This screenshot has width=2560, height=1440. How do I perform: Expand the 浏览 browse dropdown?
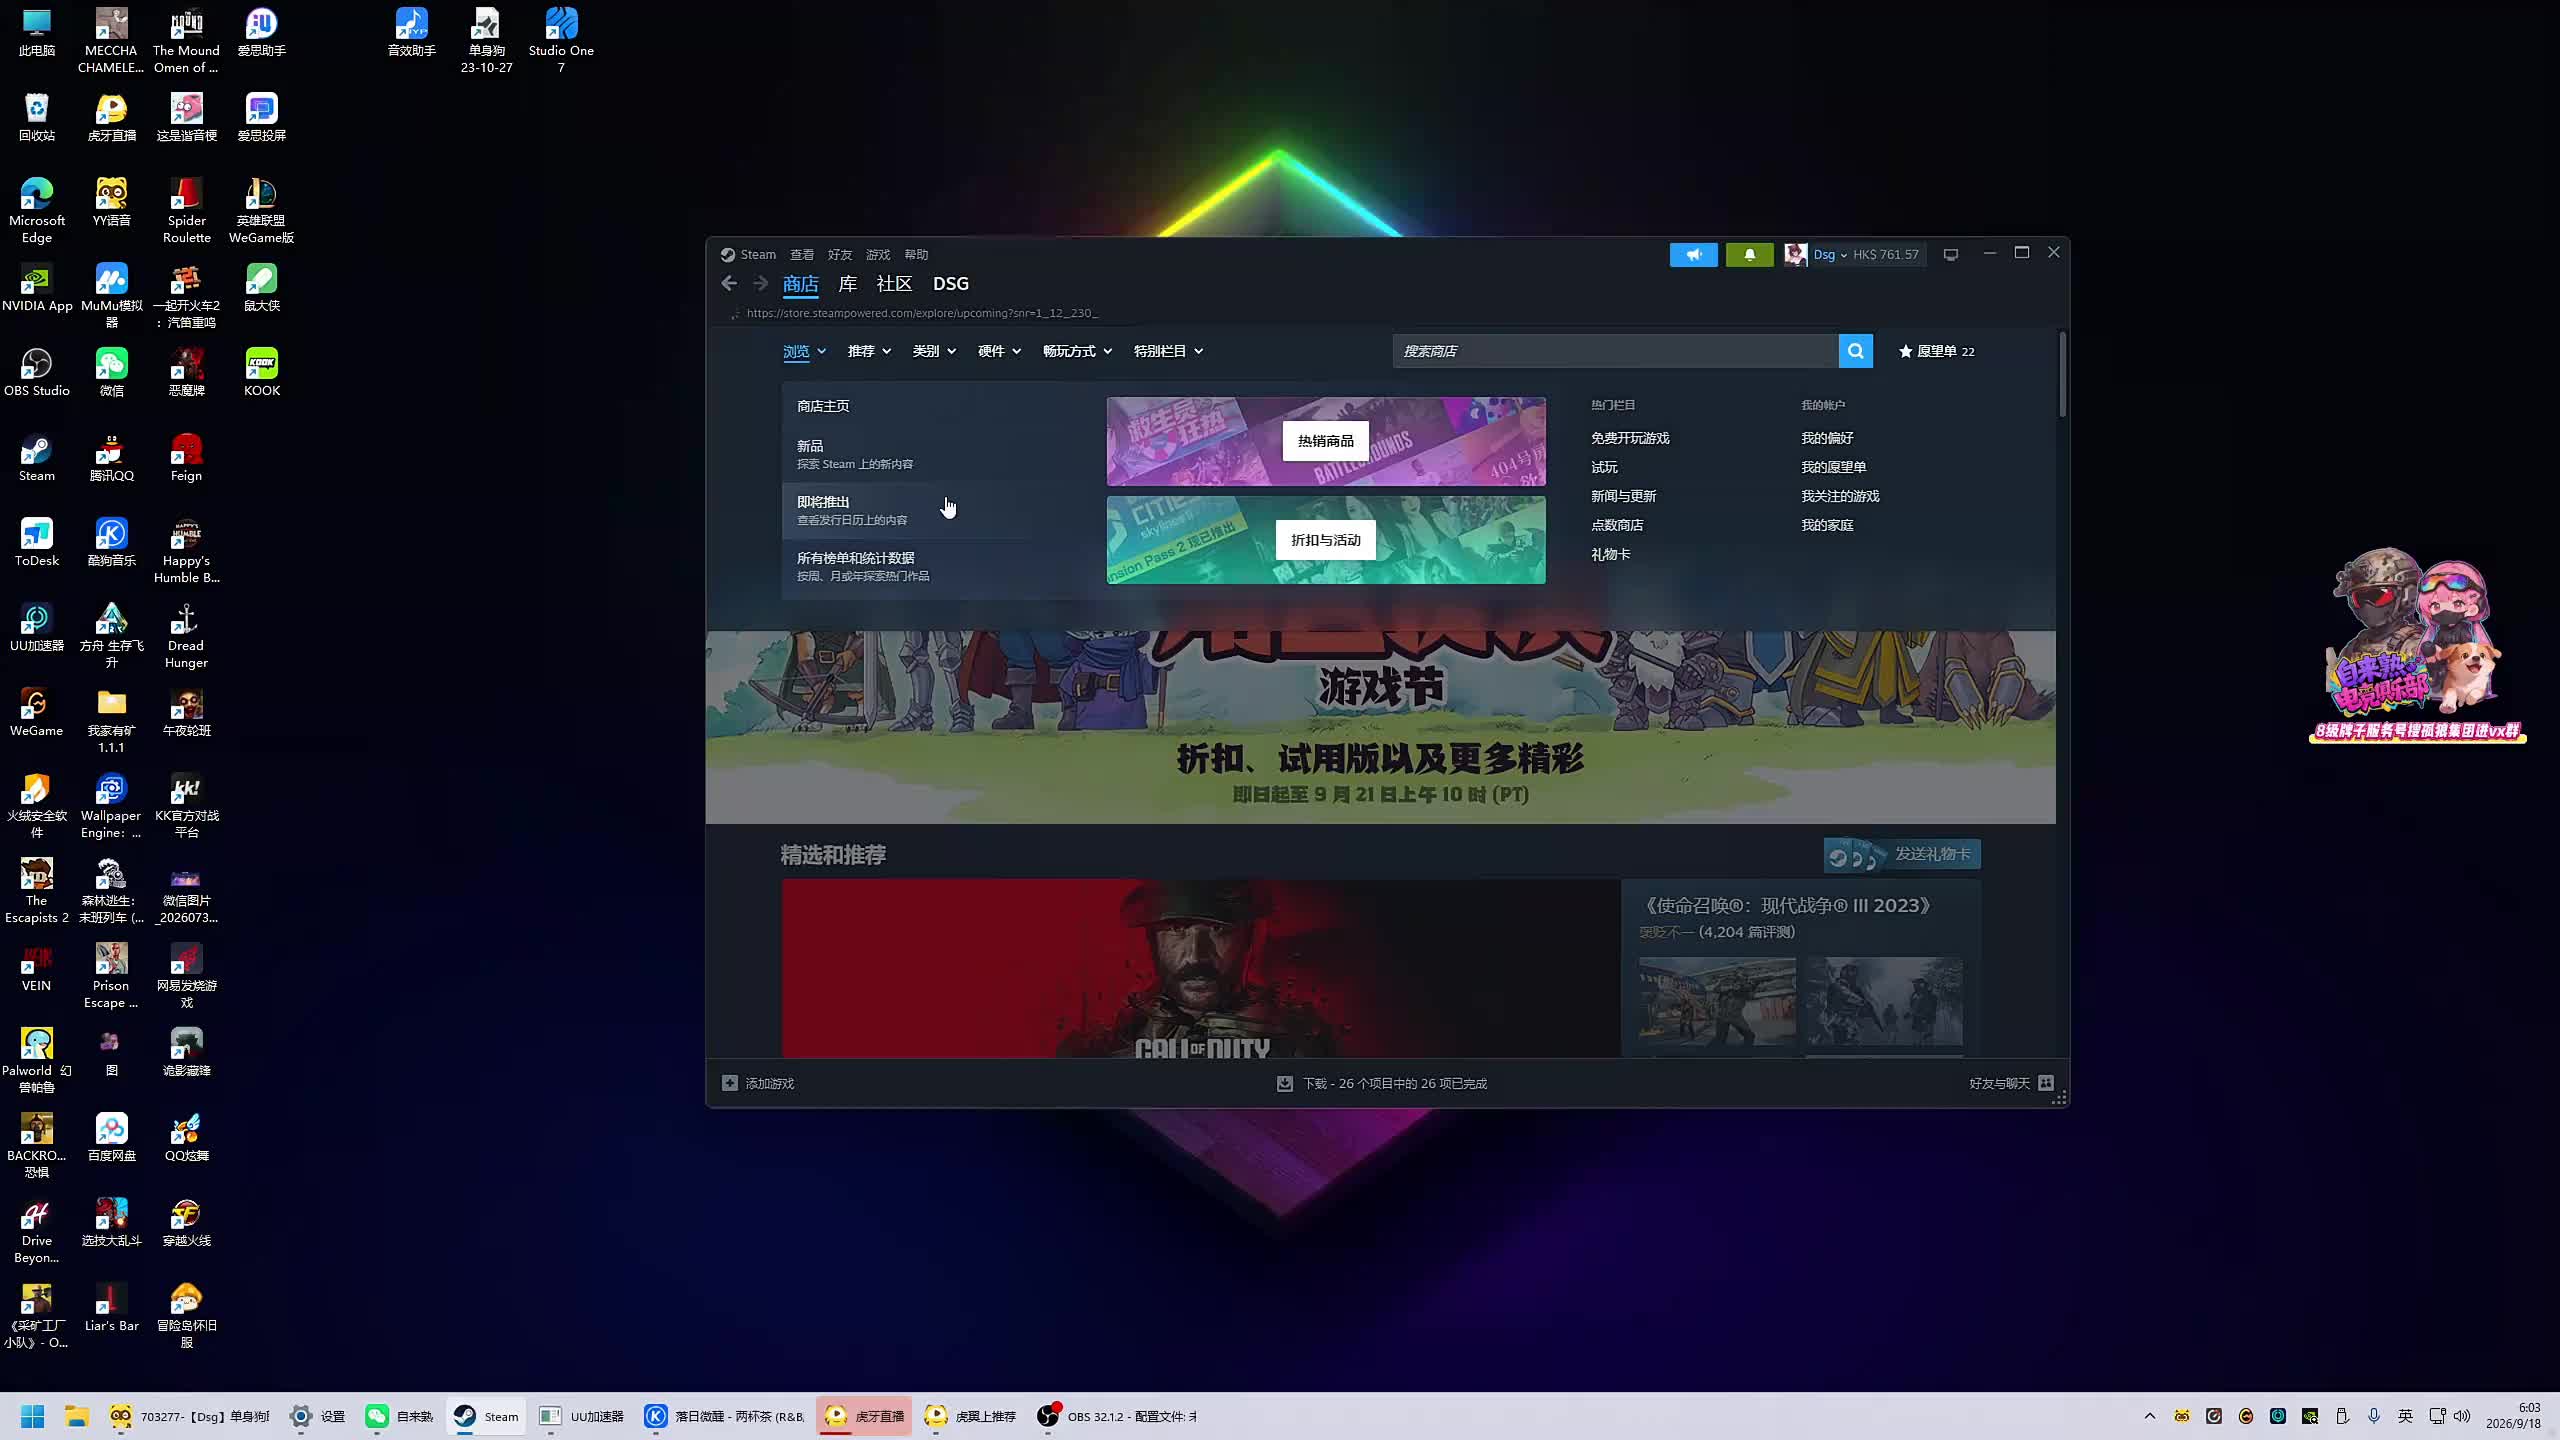click(805, 351)
